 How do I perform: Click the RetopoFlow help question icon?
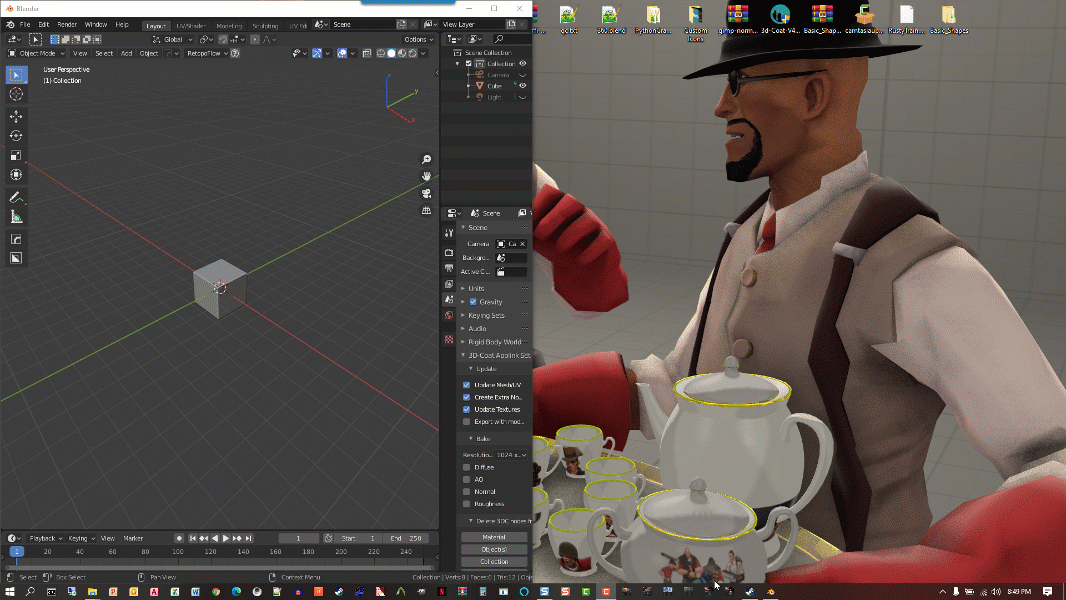coord(235,53)
